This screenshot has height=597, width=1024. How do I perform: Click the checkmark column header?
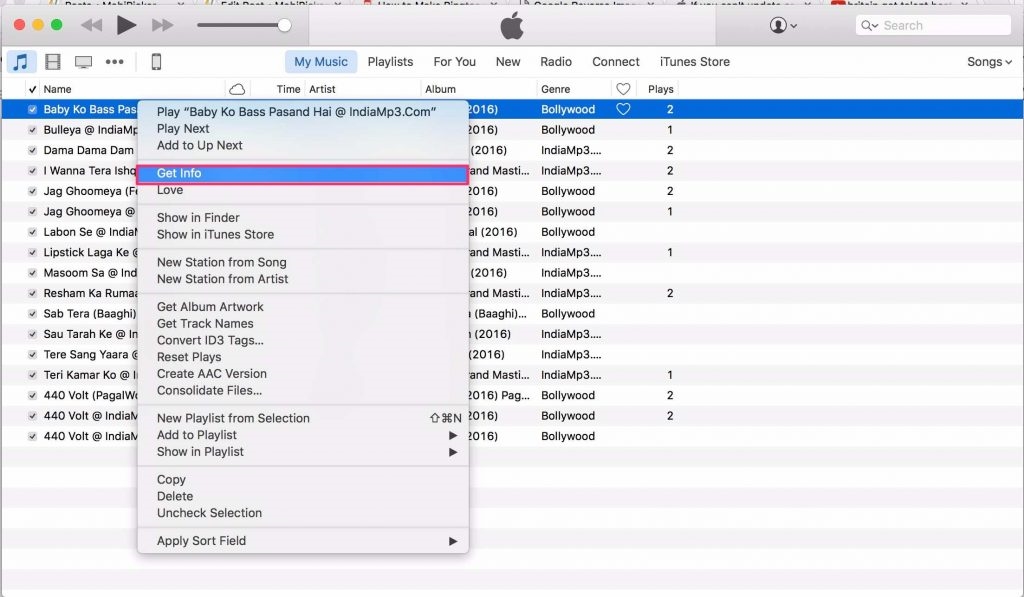(x=32, y=89)
